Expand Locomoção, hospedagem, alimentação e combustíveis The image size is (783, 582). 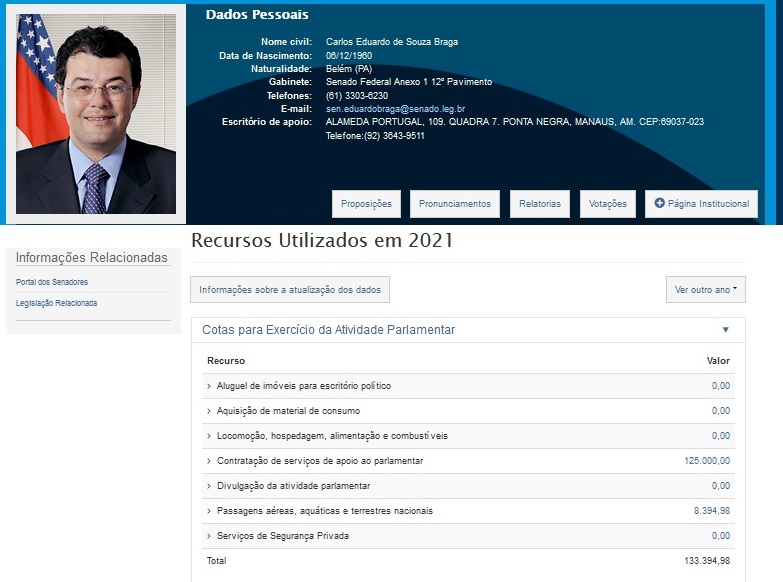pyautogui.click(x=332, y=436)
